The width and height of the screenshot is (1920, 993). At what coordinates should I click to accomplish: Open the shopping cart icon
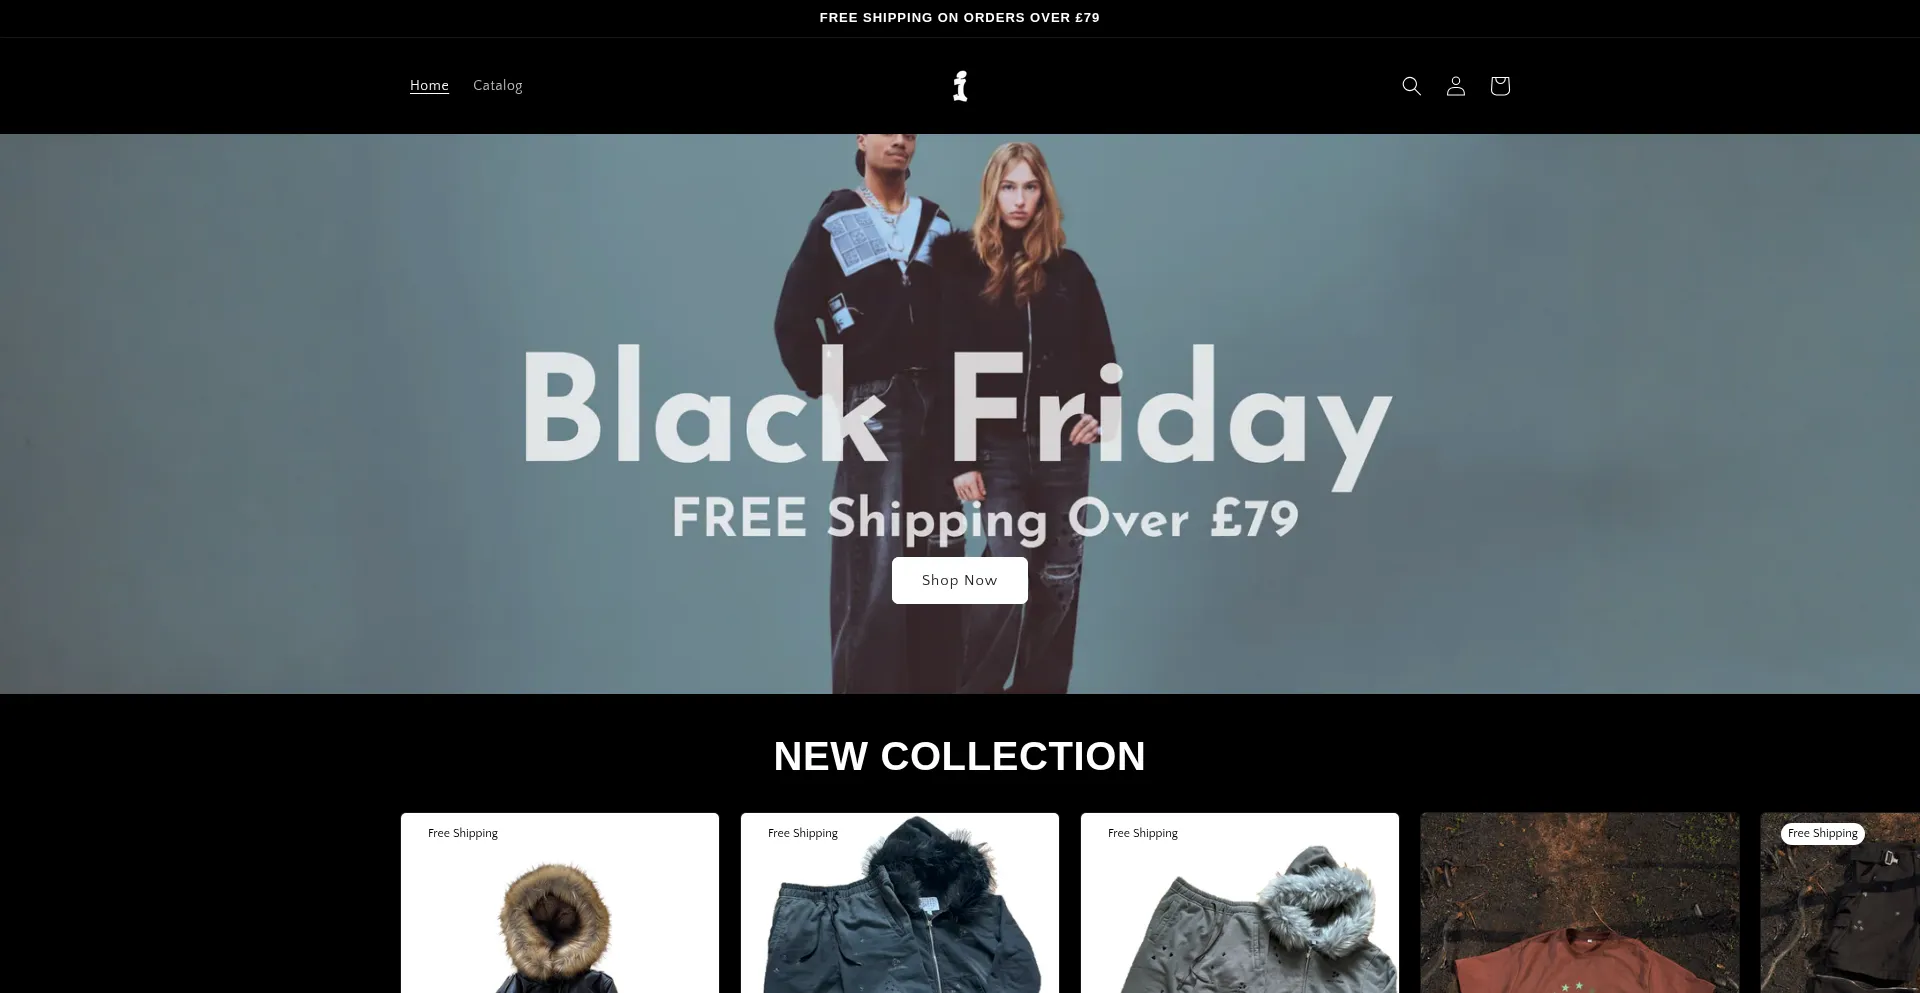click(1499, 86)
